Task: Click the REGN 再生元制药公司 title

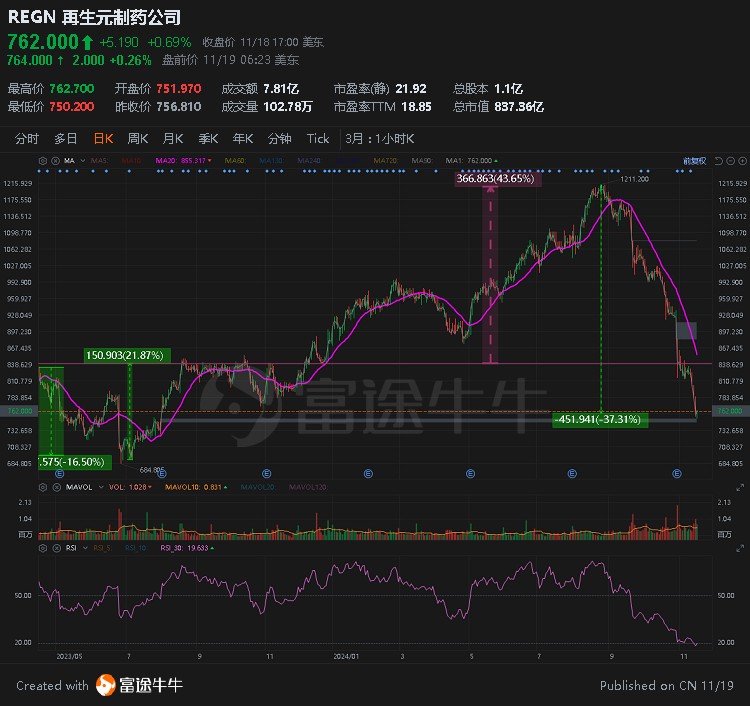Action: 94,17
